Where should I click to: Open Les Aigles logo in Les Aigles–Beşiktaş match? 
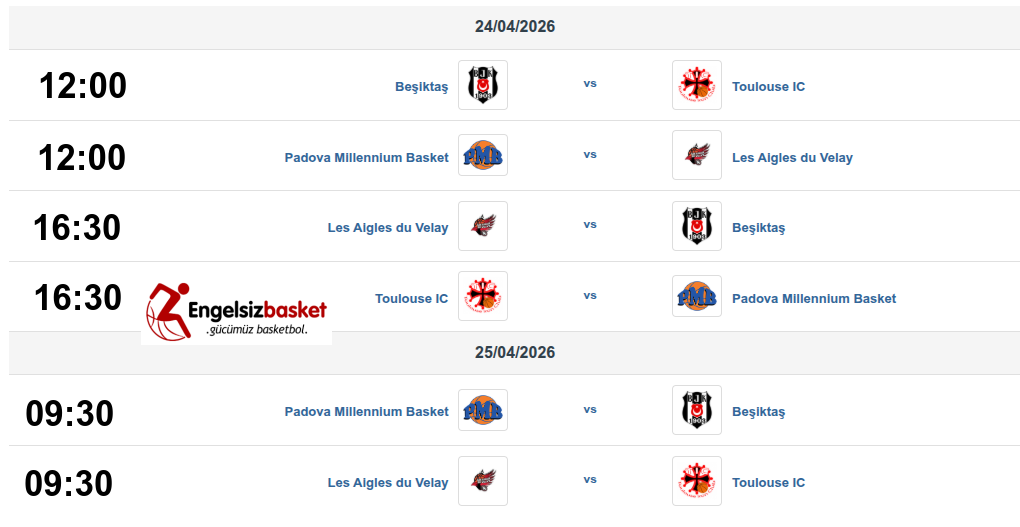coord(483,226)
